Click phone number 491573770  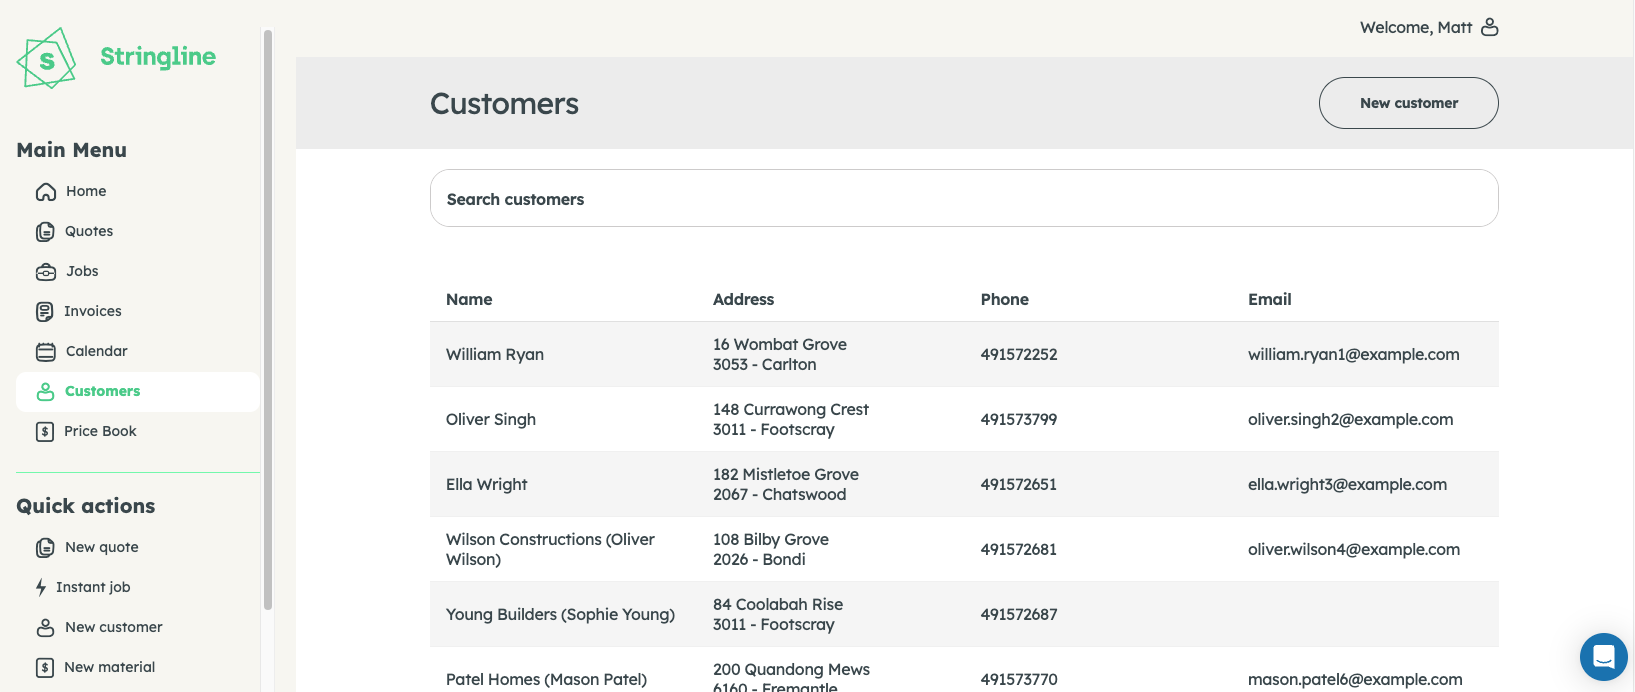click(1019, 679)
